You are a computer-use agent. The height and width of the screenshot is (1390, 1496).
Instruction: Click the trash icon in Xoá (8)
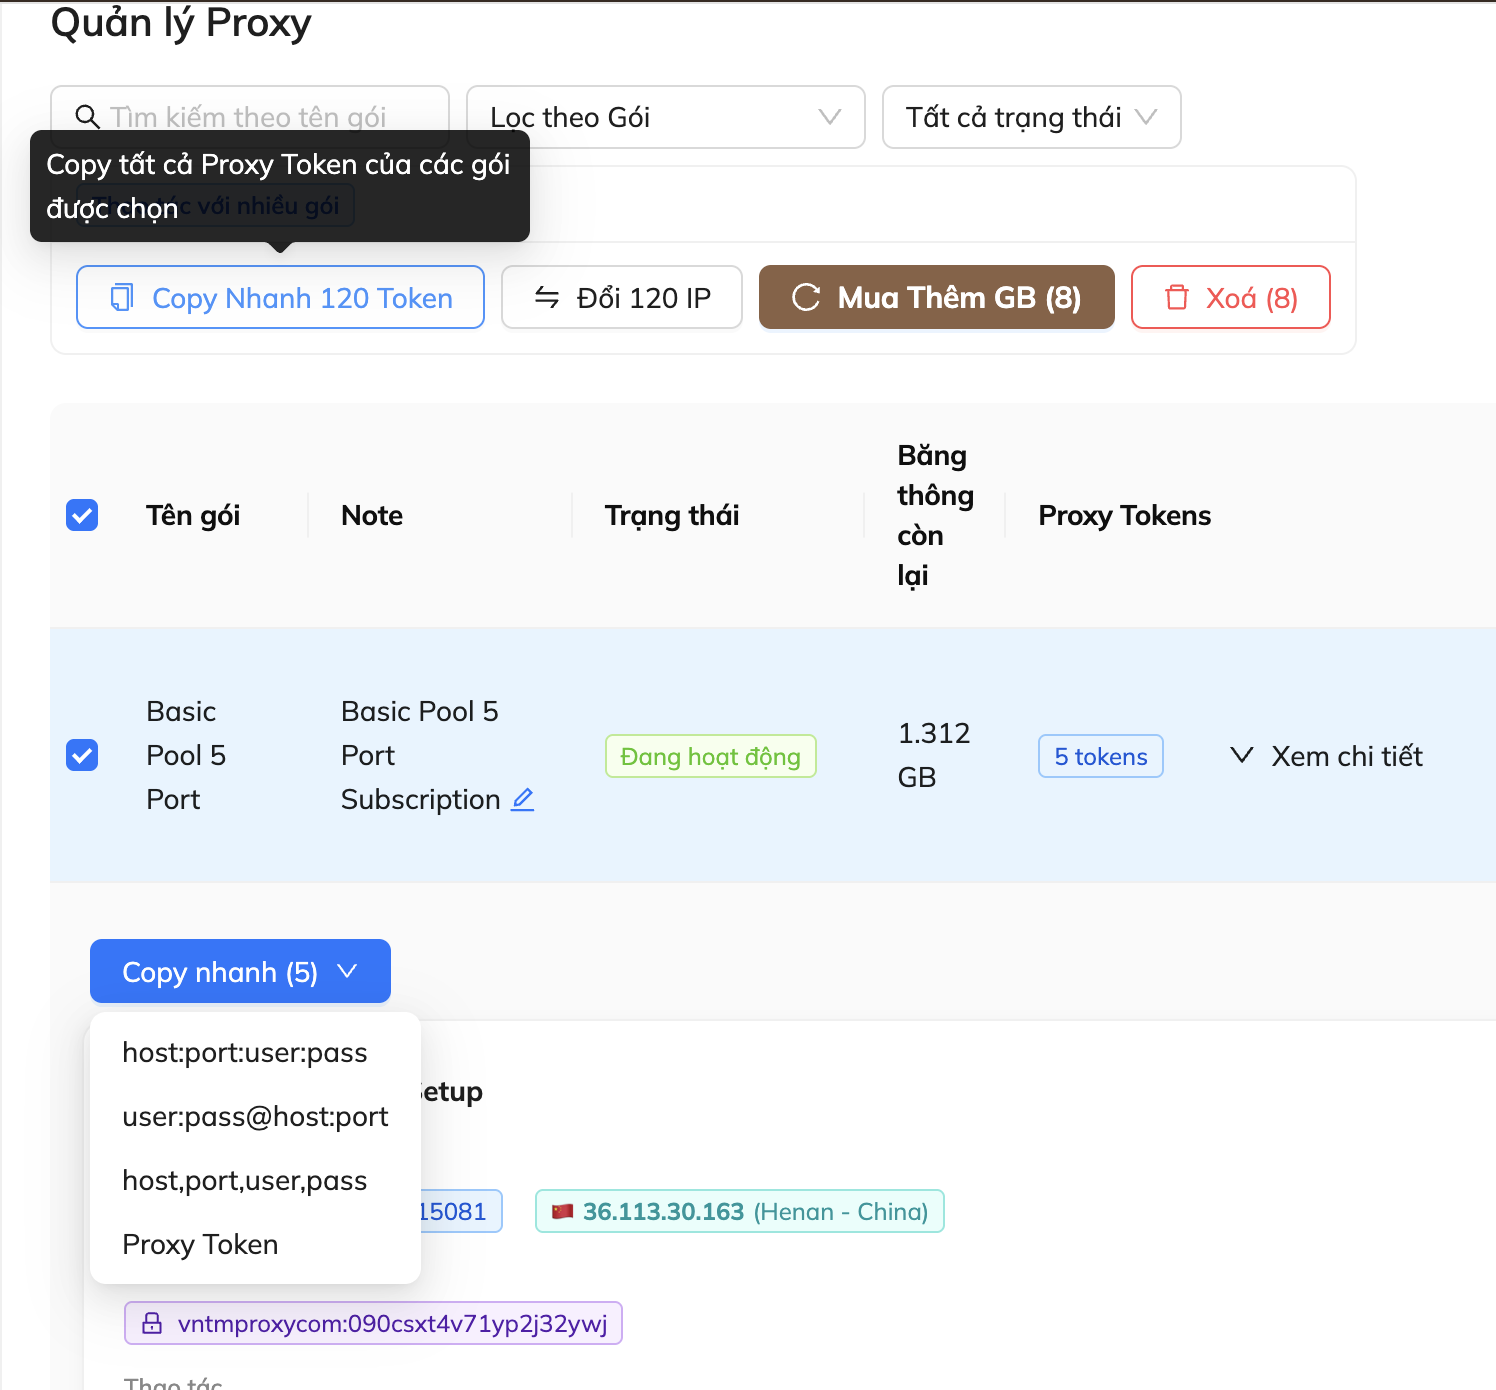point(1177,297)
